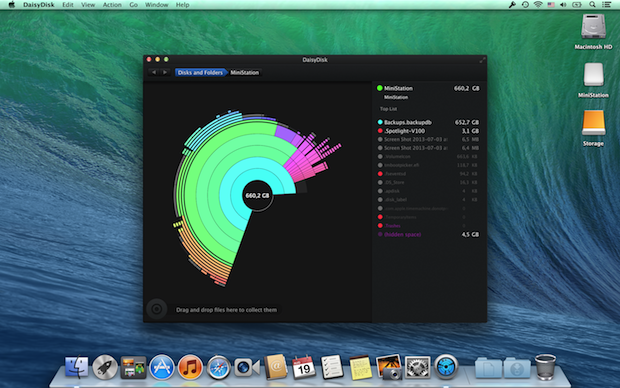The height and width of the screenshot is (388, 620).
Task: Open the Wi-Fi status menu
Action: pyautogui.click(x=538, y=5)
